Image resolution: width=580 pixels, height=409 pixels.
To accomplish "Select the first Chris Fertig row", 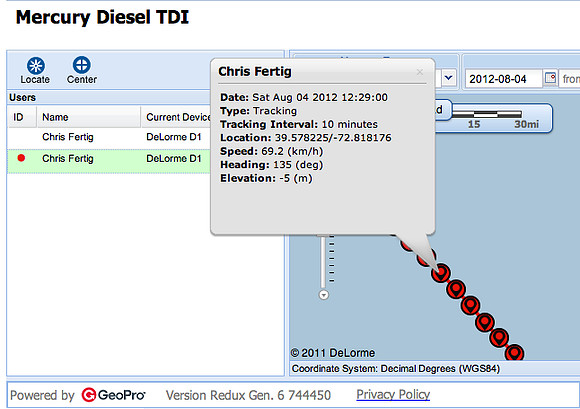I will click(x=109, y=137).
